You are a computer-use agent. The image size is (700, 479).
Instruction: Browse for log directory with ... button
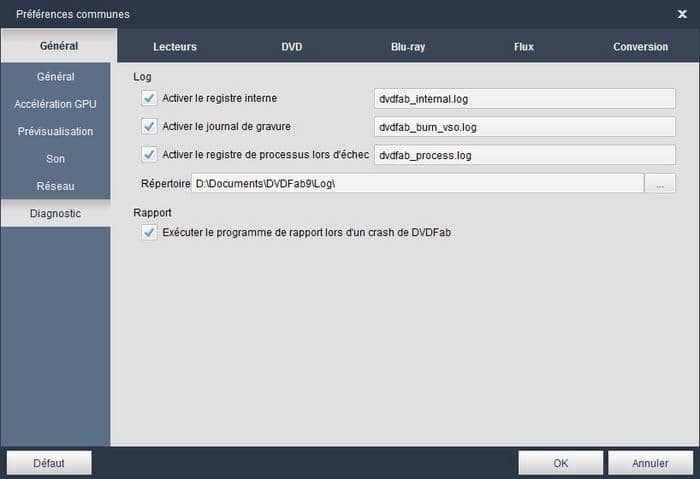tap(660, 183)
